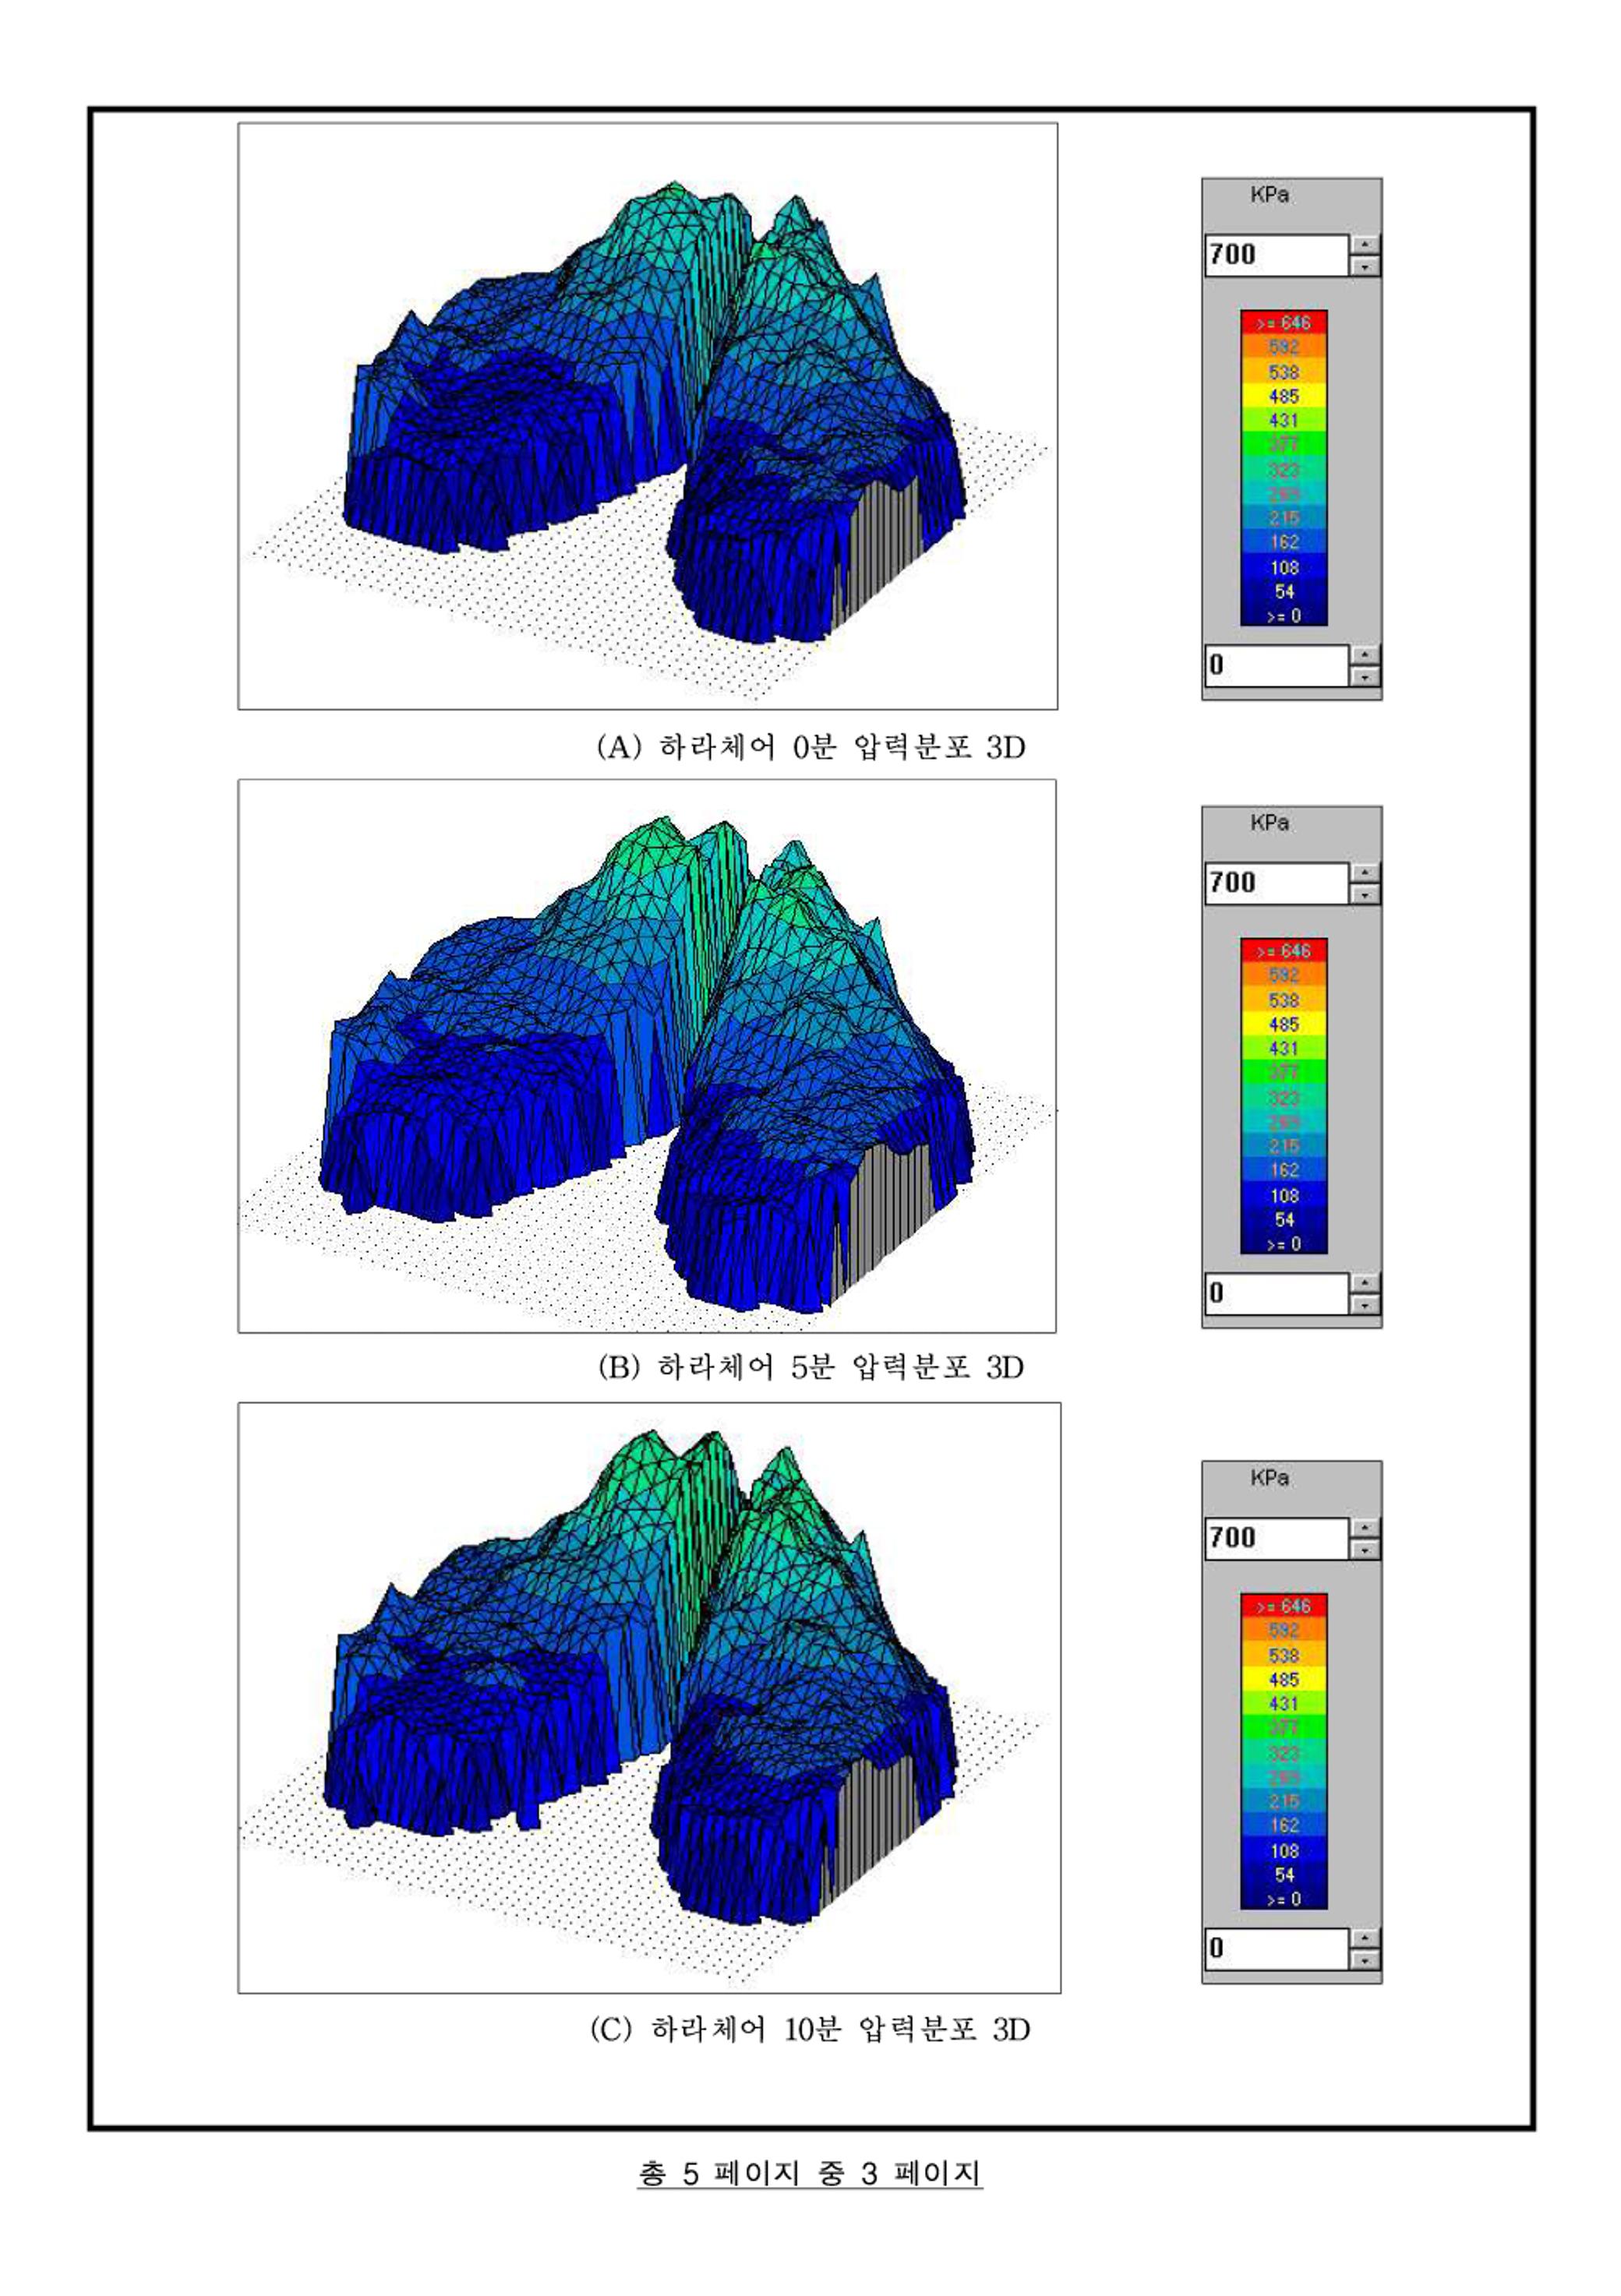Viewport: 1621px width, 2296px height.
Task: Select the yellow 485 swatch in plot (B) legend
Action: [x=1284, y=1024]
